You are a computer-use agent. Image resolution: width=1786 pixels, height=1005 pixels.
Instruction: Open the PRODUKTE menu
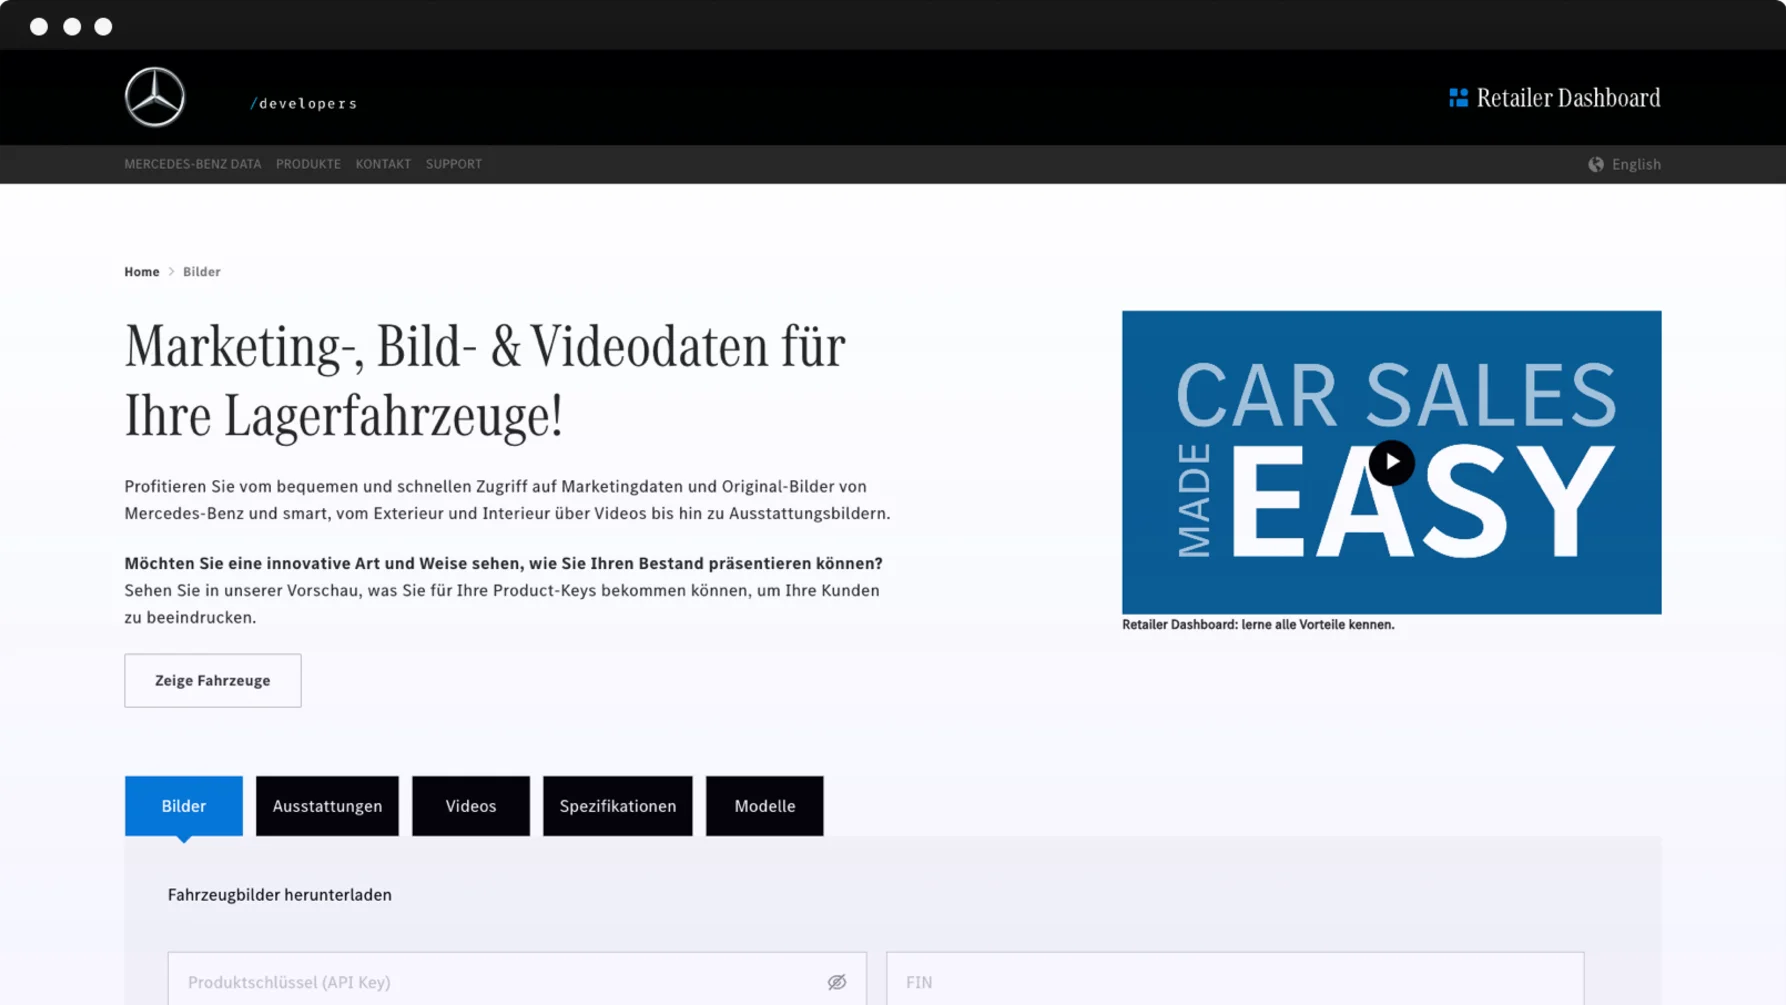308,164
